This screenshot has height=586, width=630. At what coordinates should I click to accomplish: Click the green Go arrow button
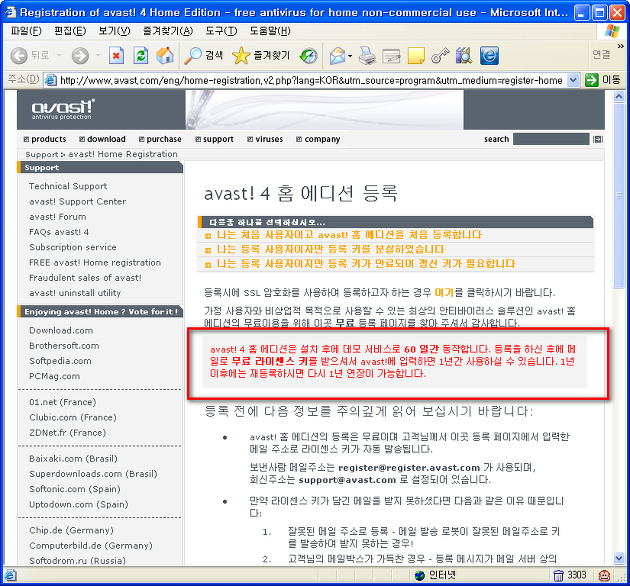pos(591,80)
